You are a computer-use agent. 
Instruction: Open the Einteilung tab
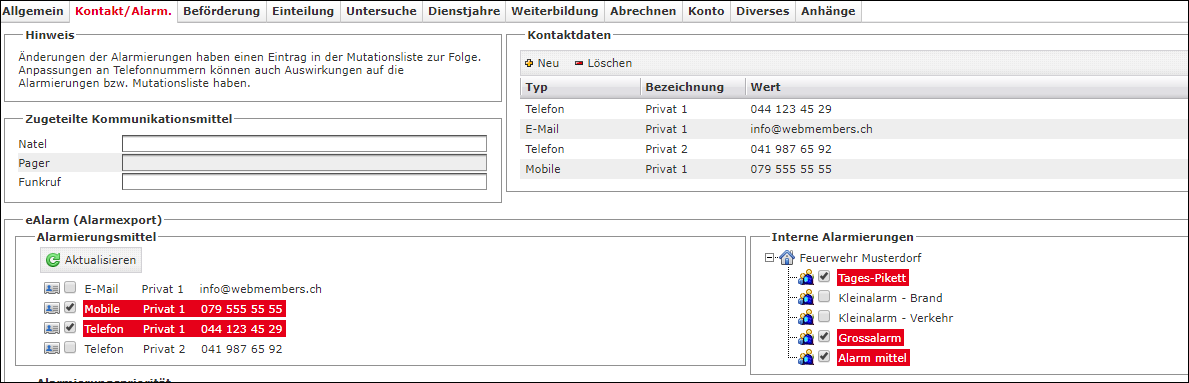coord(303,11)
